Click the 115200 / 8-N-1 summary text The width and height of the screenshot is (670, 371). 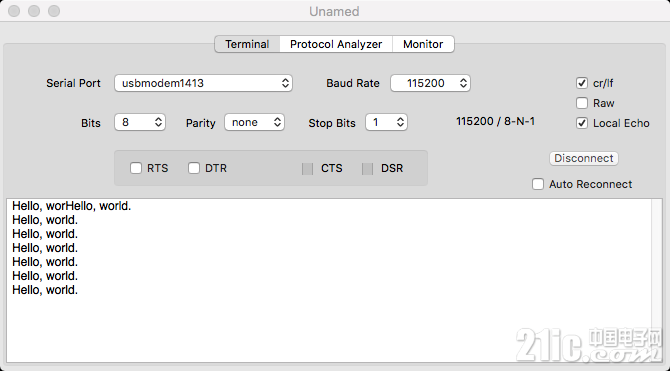tap(496, 121)
